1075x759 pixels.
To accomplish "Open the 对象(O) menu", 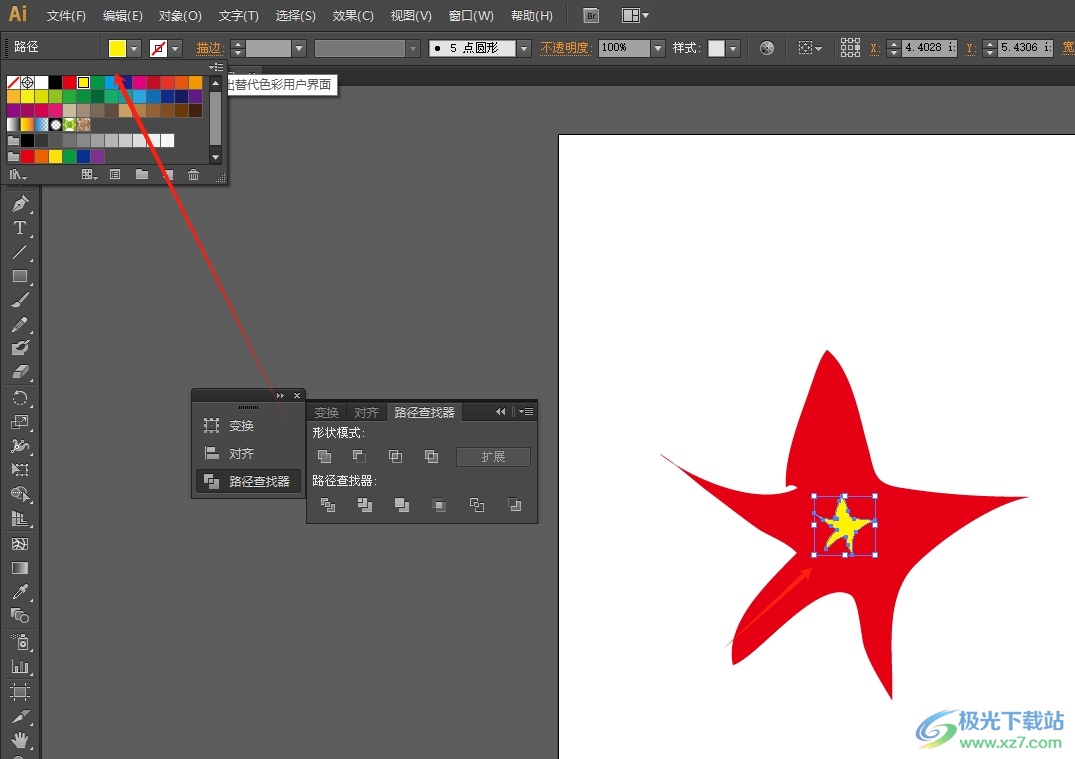I will 180,16.
